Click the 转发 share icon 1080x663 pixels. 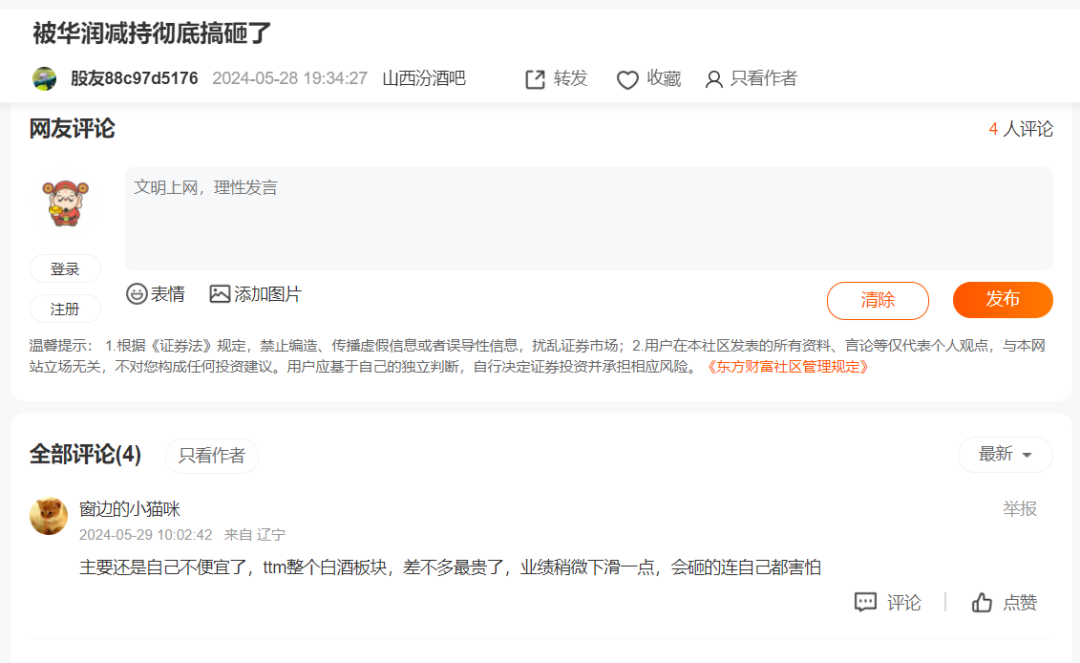pyautogui.click(x=533, y=79)
